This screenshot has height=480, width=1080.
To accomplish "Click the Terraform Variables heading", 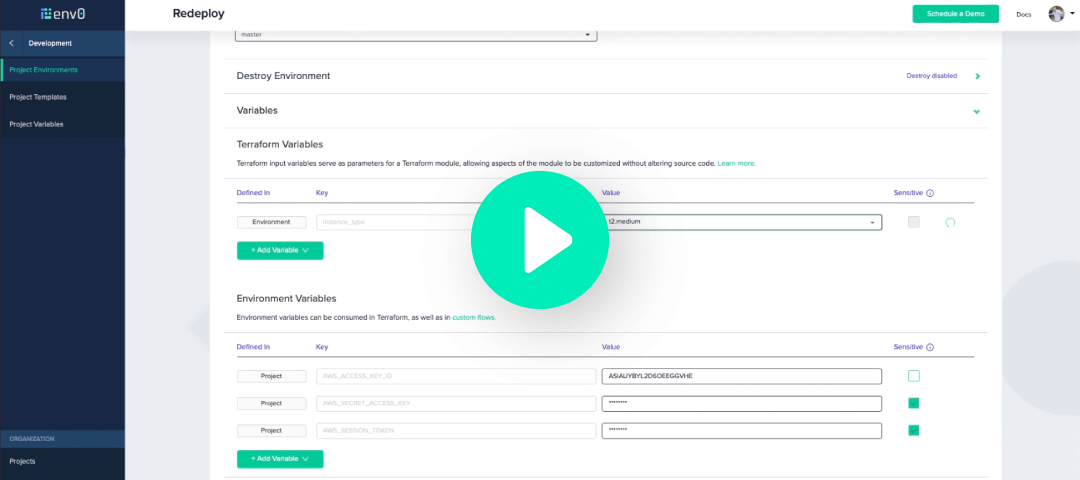I will pos(280,145).
